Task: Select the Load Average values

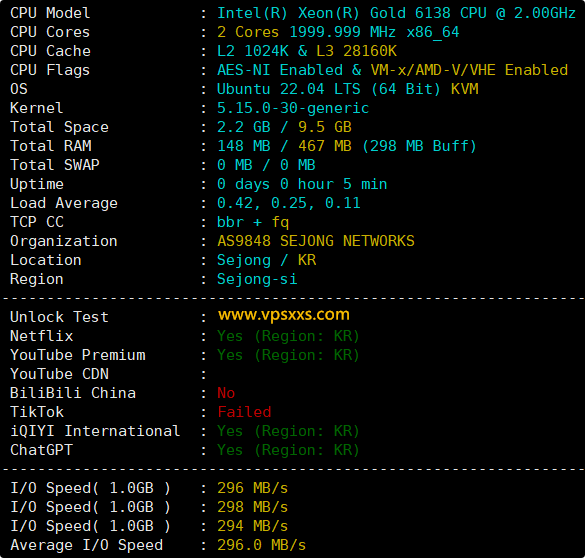Action: 289,203
